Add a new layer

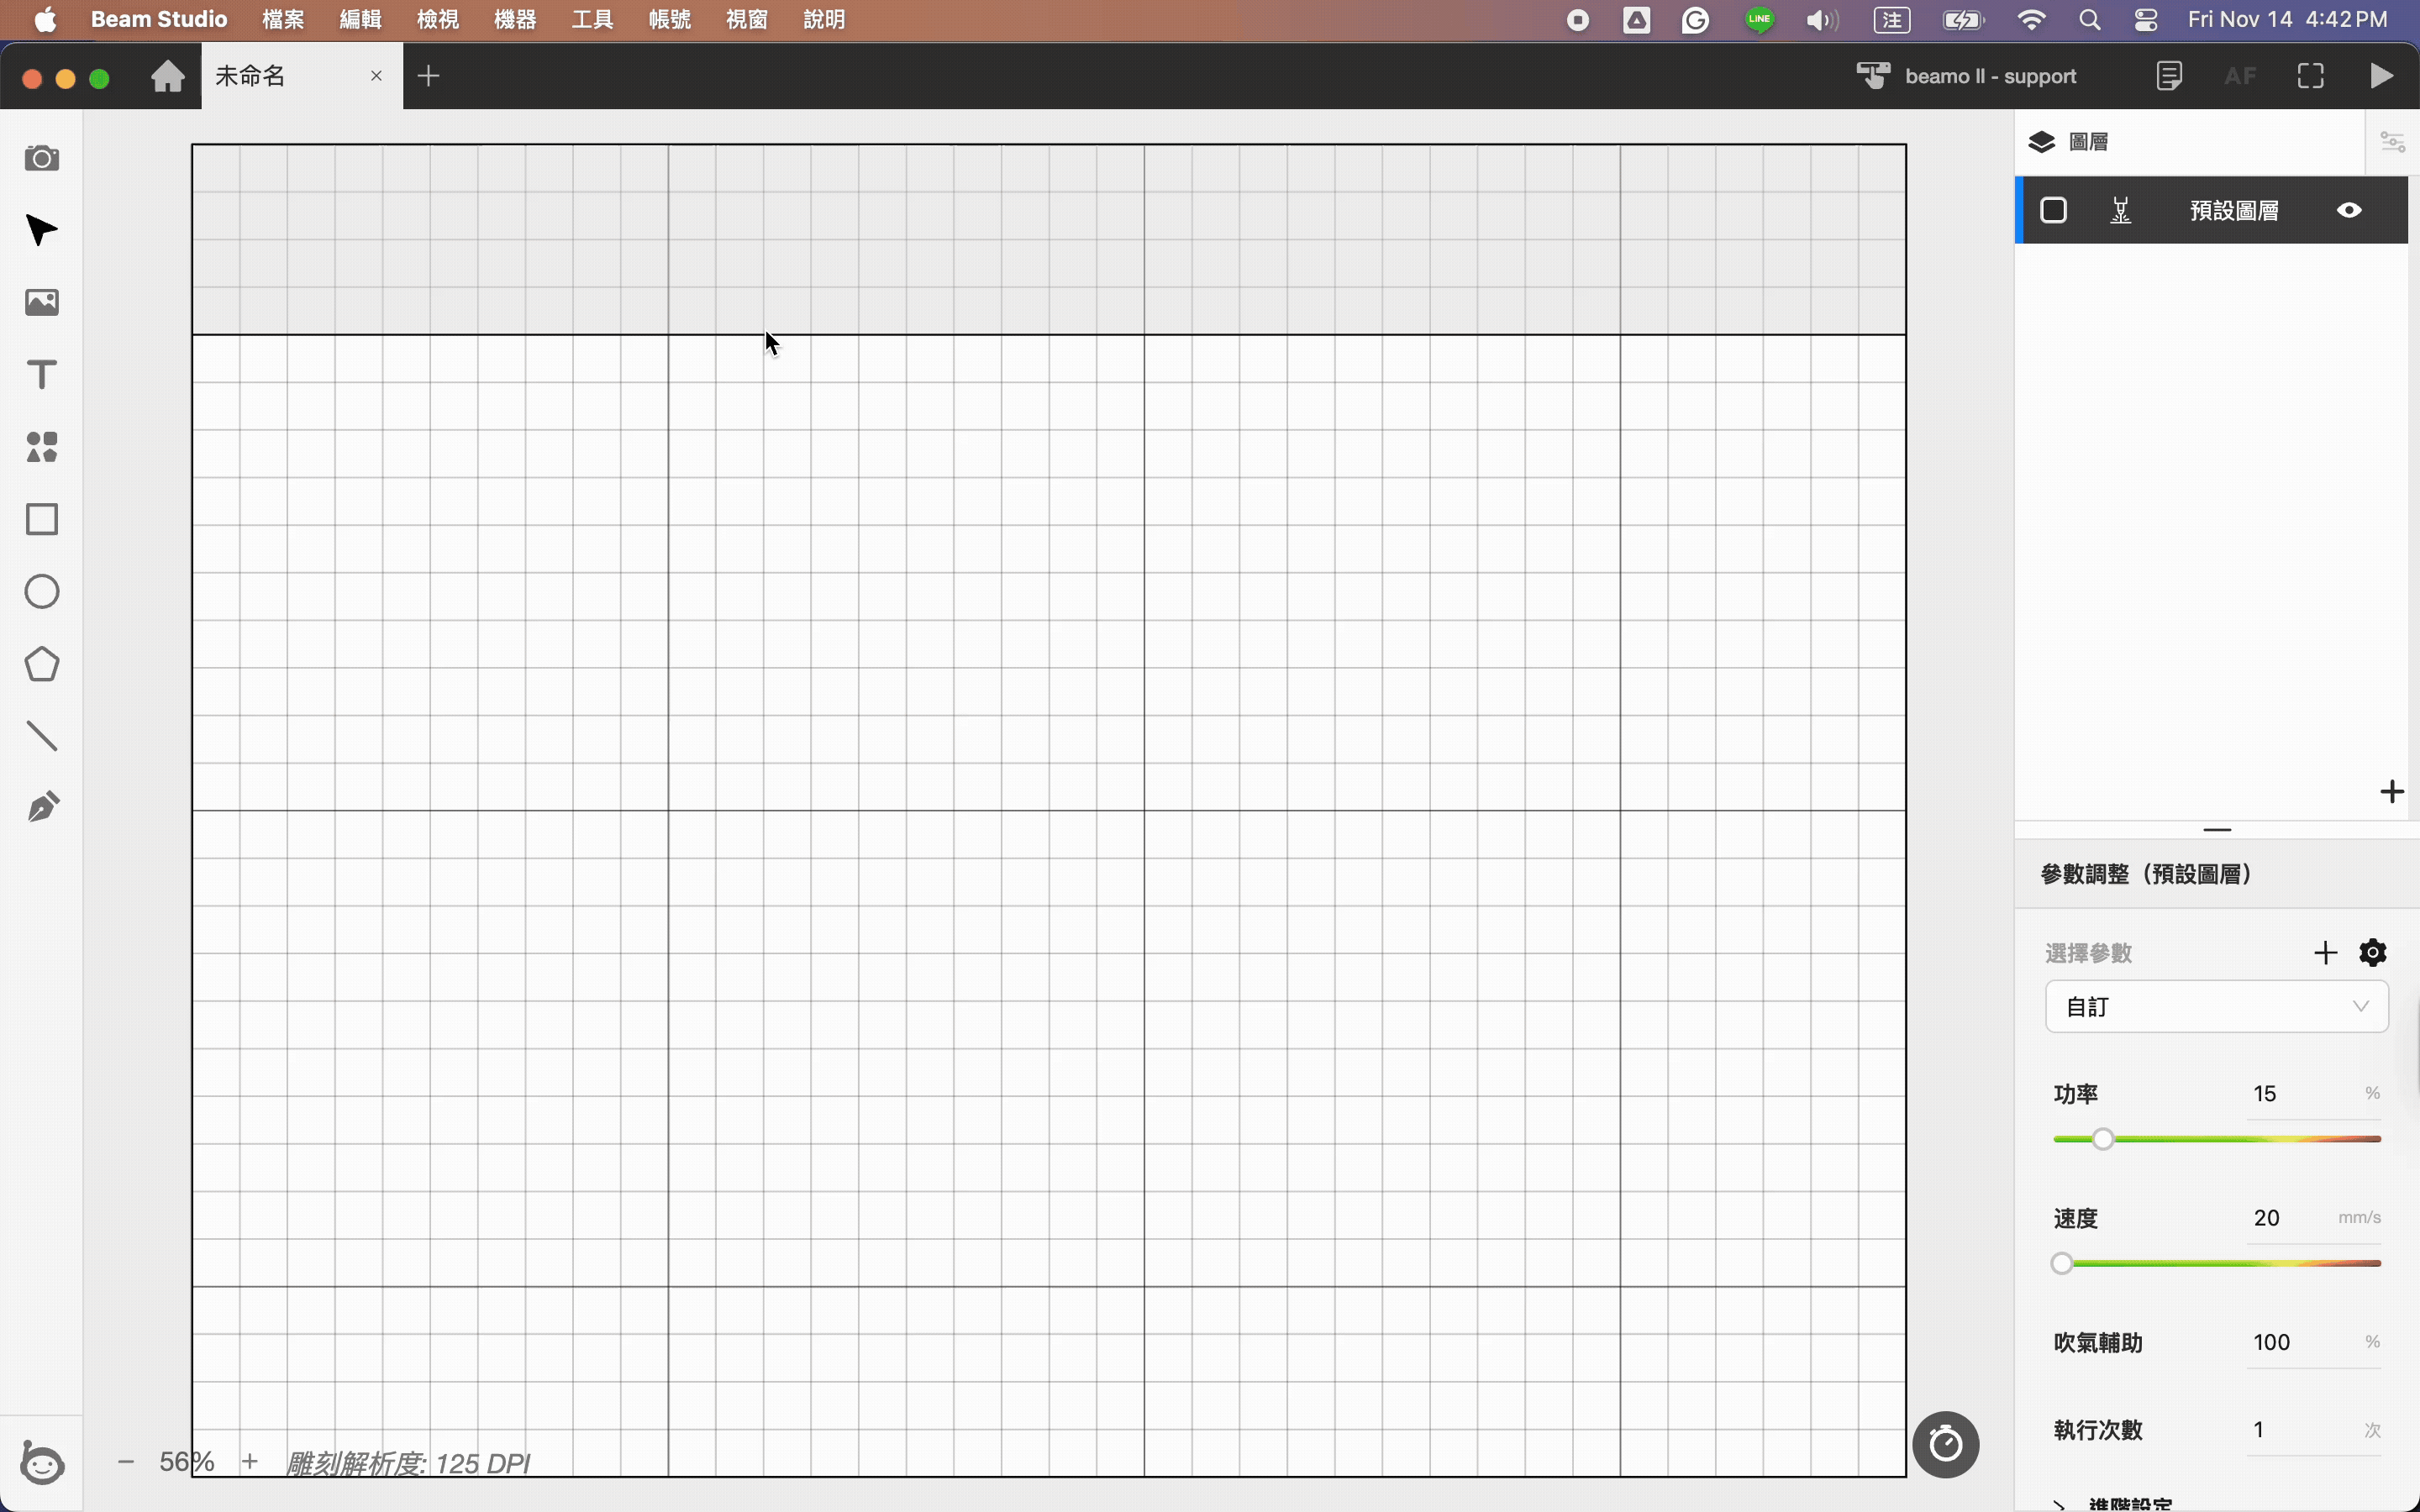(2392, 792)
